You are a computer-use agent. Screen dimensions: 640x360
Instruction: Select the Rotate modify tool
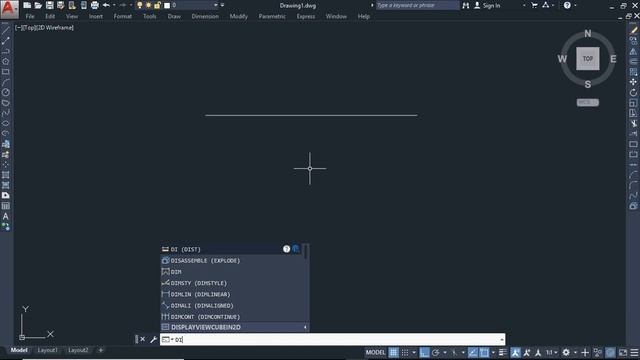click(x=633, y=93)
